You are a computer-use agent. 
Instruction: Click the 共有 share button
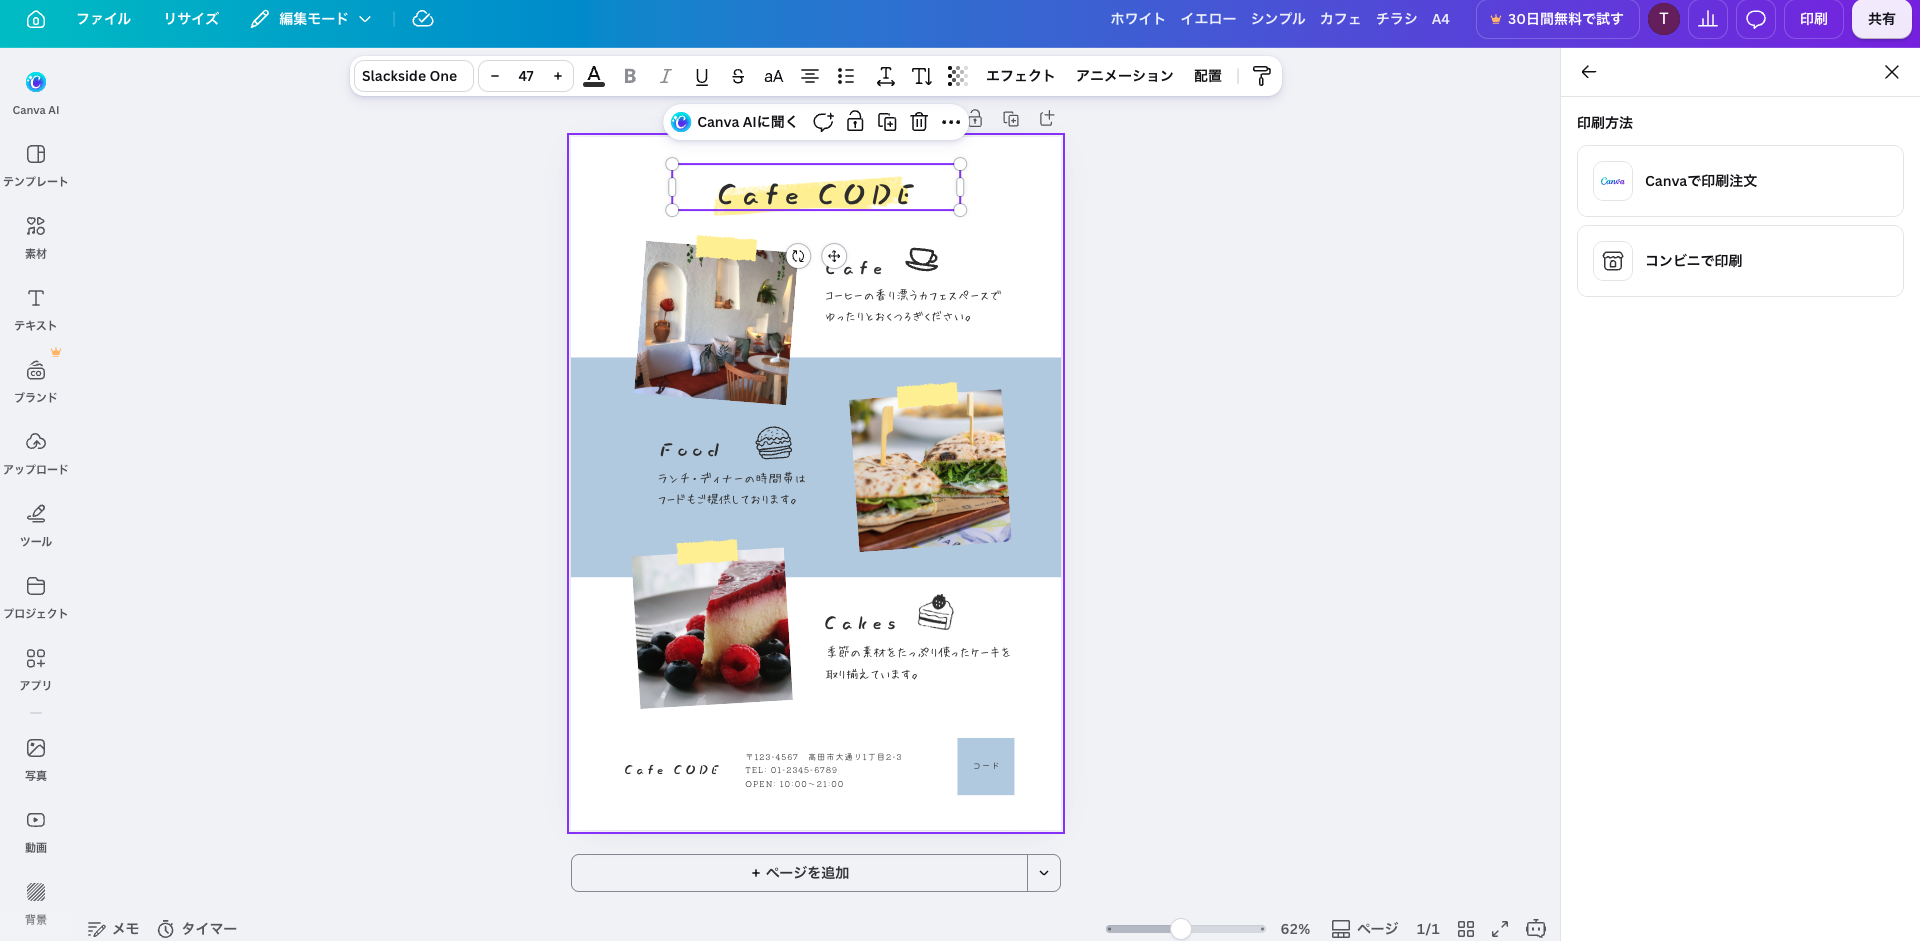(x=1881, y=19)
